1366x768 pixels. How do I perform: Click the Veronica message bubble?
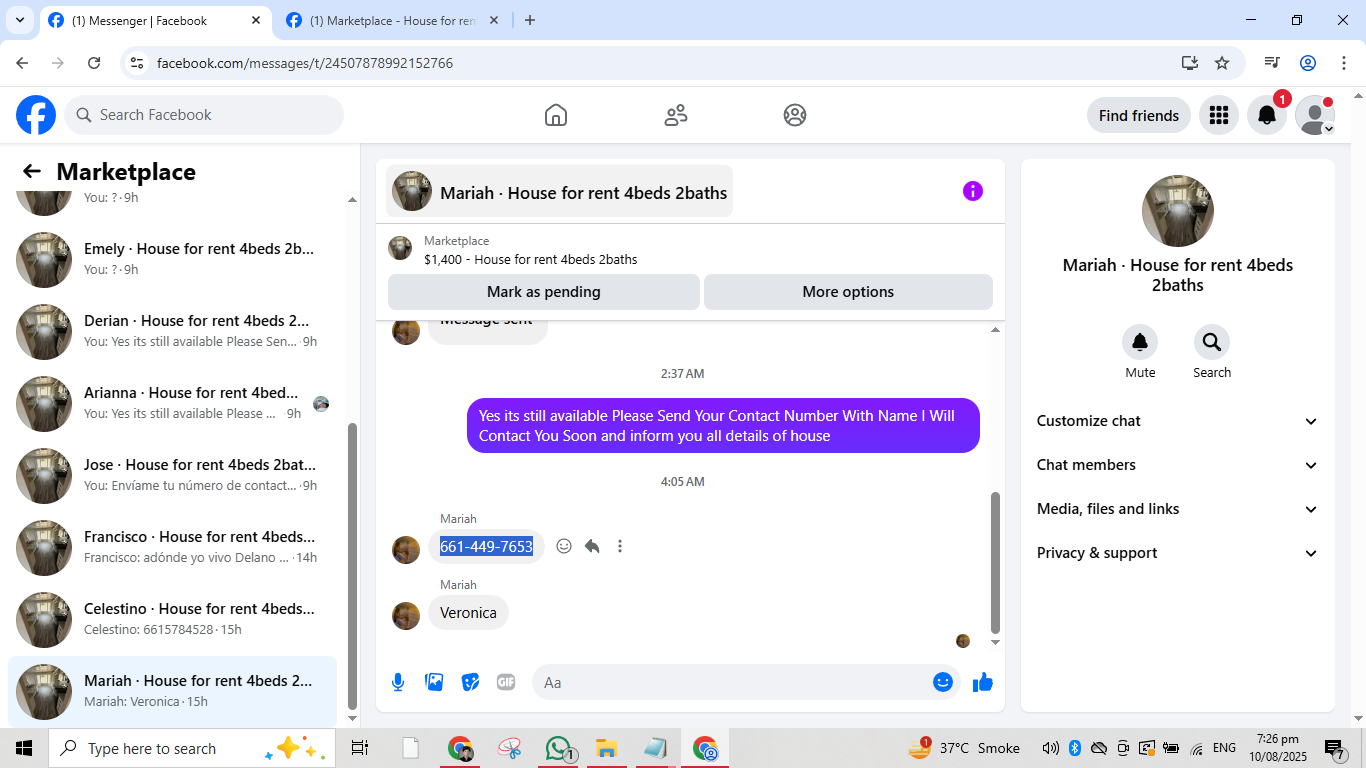click(x=468, y=612)
